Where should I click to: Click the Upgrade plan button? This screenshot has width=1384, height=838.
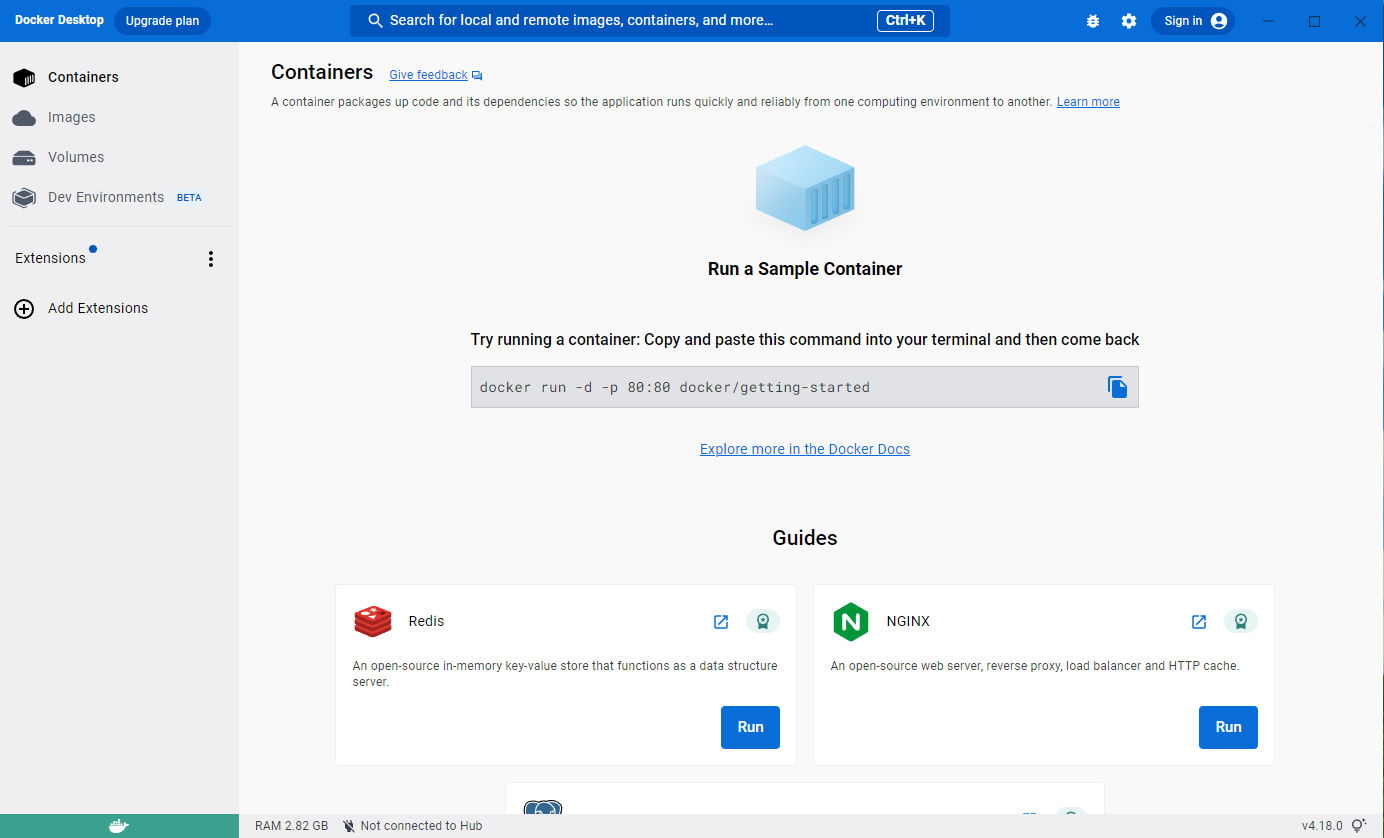click(x=162, y=21)
